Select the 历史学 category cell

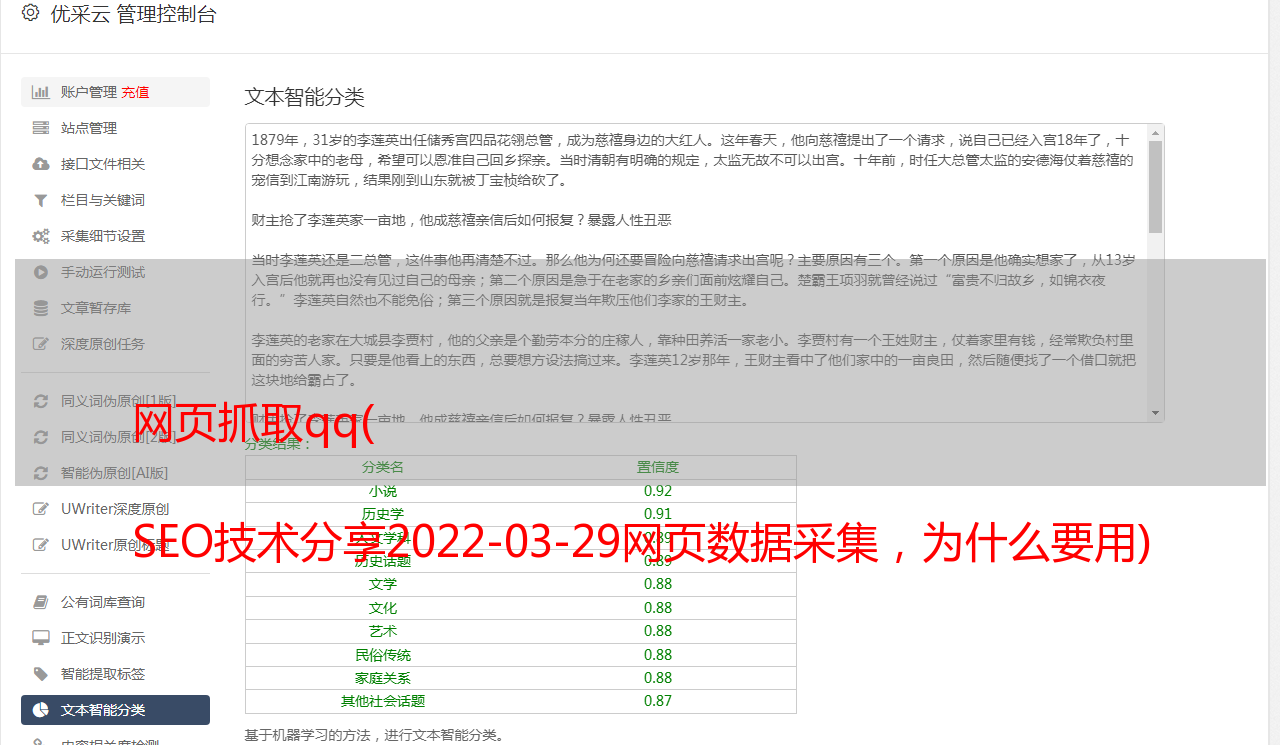(x=383, y=514)
